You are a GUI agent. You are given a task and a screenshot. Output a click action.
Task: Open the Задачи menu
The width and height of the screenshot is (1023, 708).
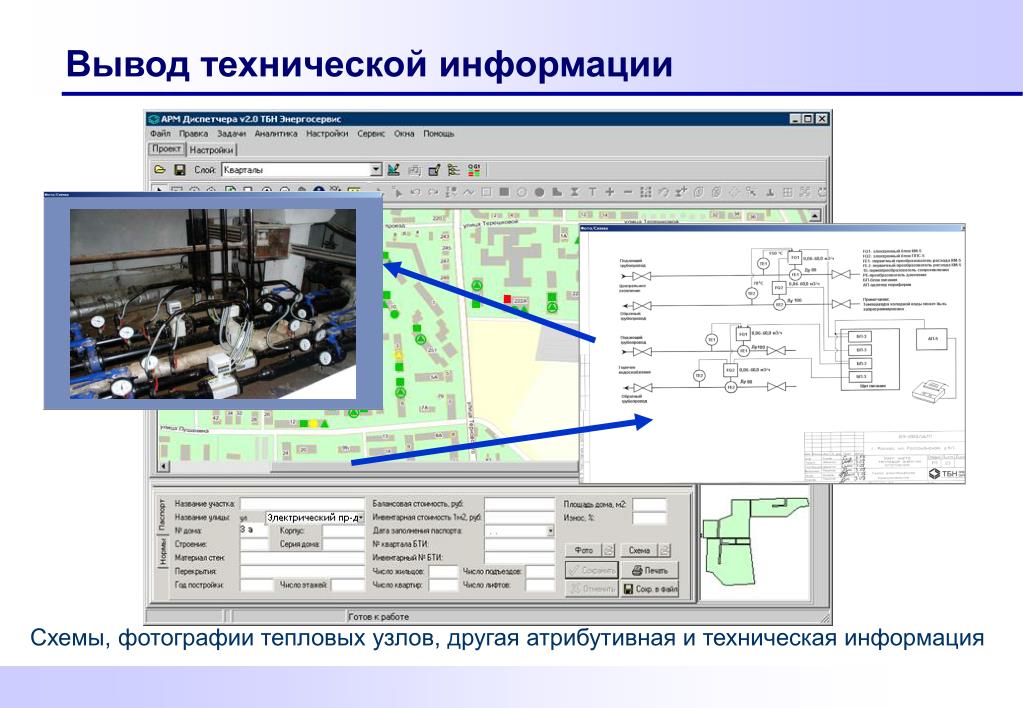[232, 134]
